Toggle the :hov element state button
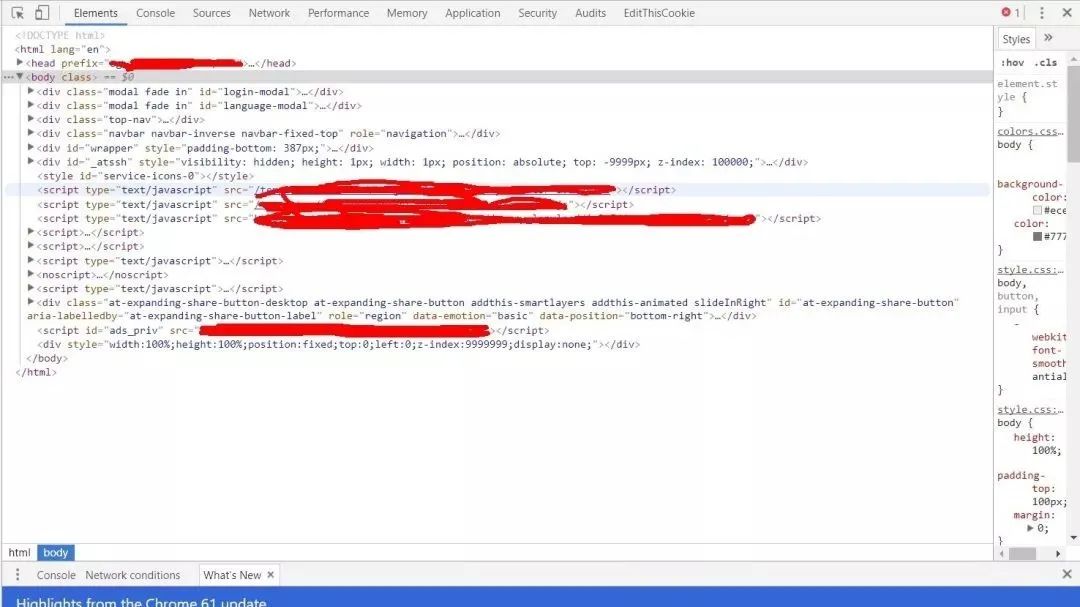 point(1012,62)
